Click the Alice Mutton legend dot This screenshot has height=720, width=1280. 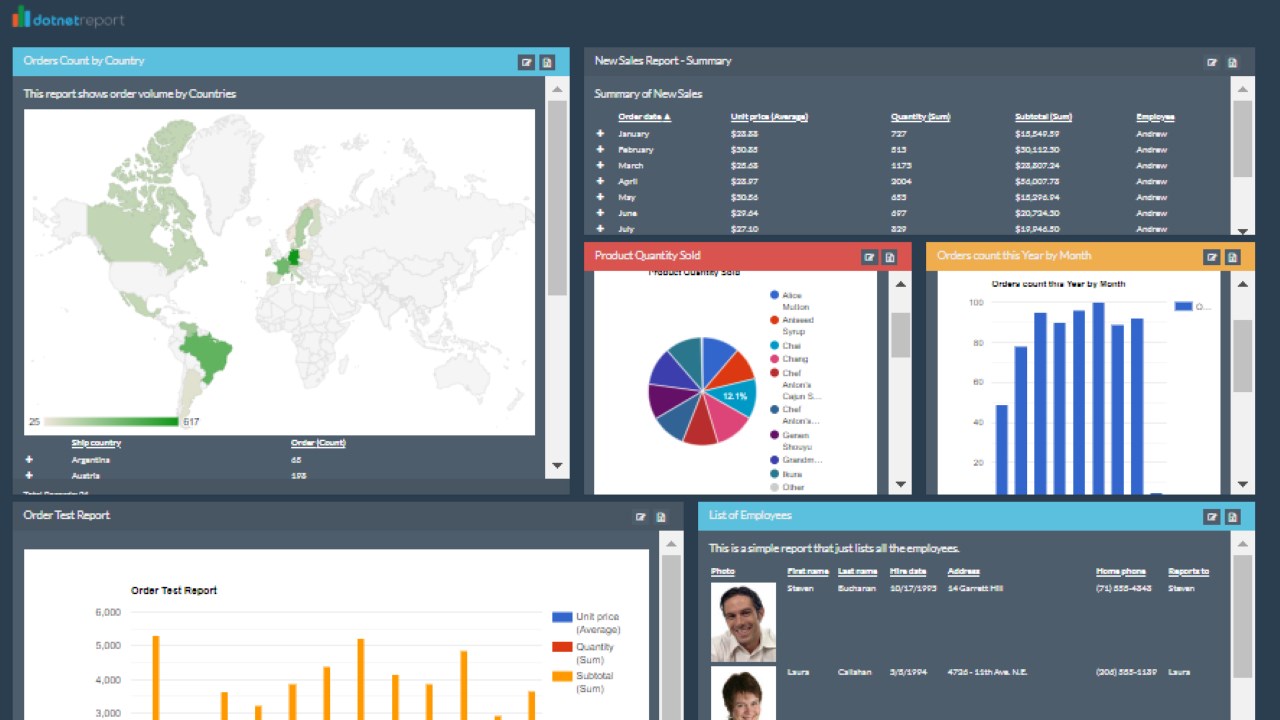(x=774, y=296)
